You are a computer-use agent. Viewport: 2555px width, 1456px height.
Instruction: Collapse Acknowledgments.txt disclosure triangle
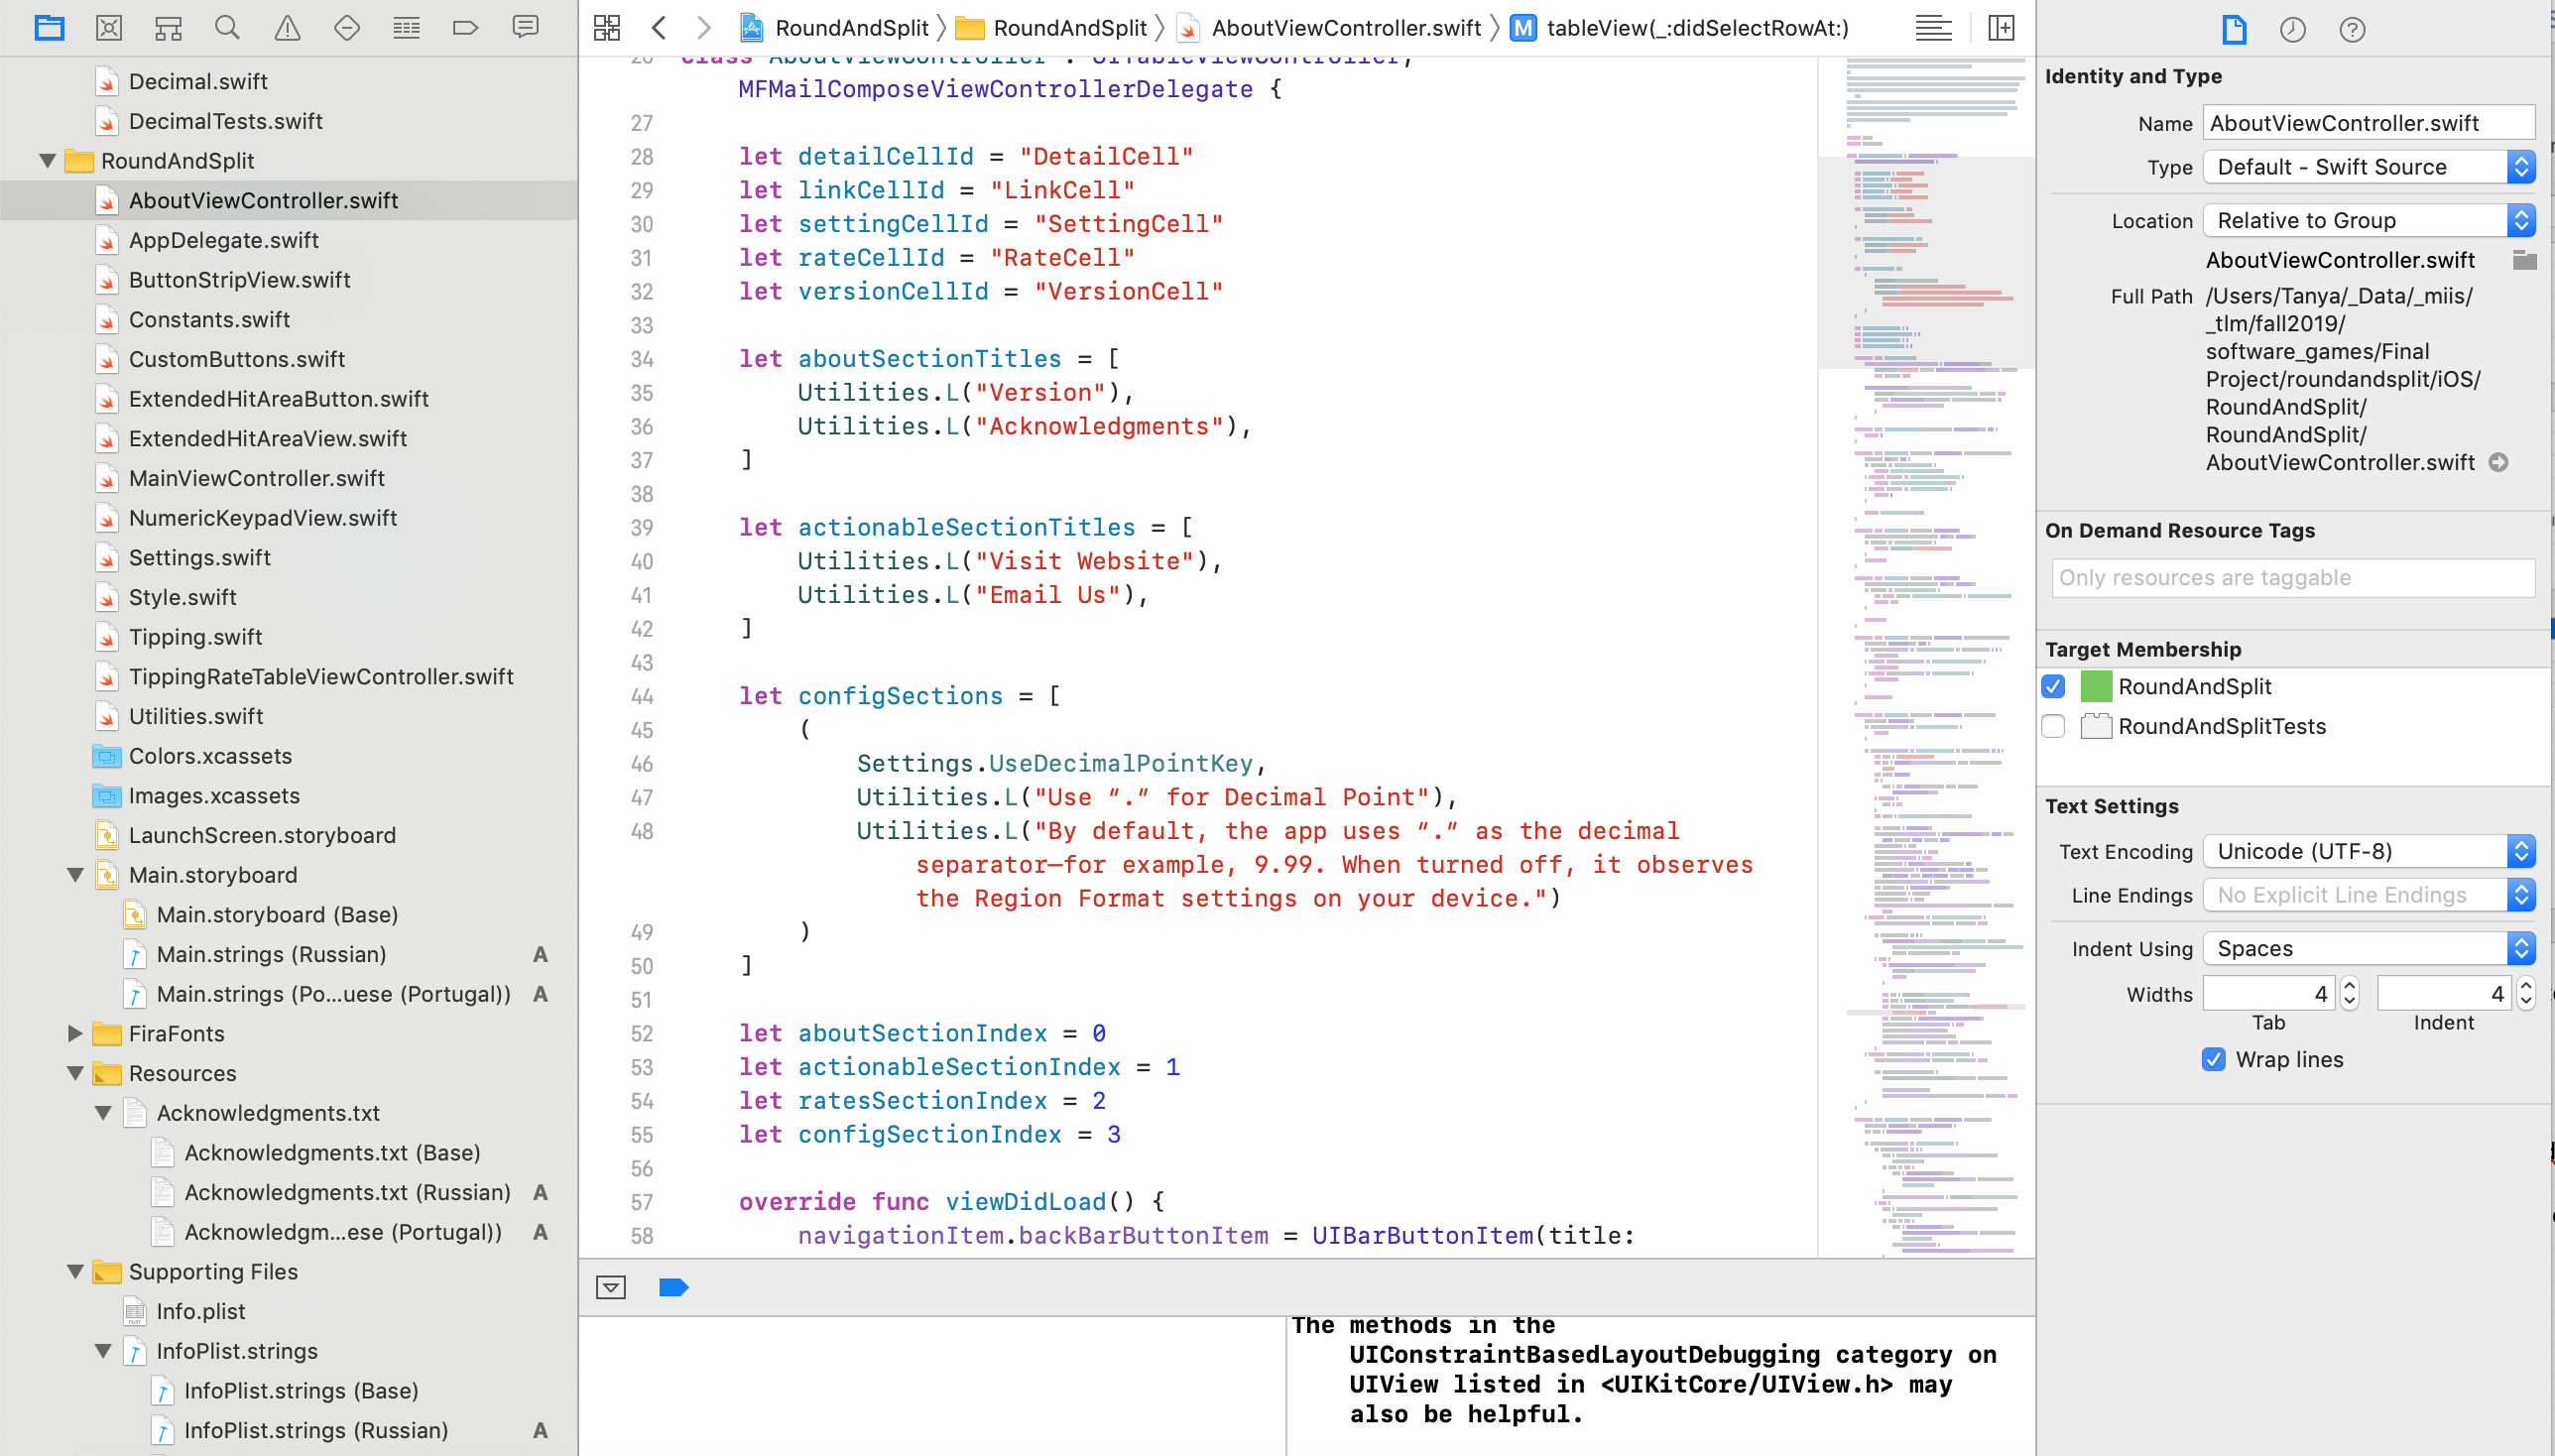pos(103,1113)
